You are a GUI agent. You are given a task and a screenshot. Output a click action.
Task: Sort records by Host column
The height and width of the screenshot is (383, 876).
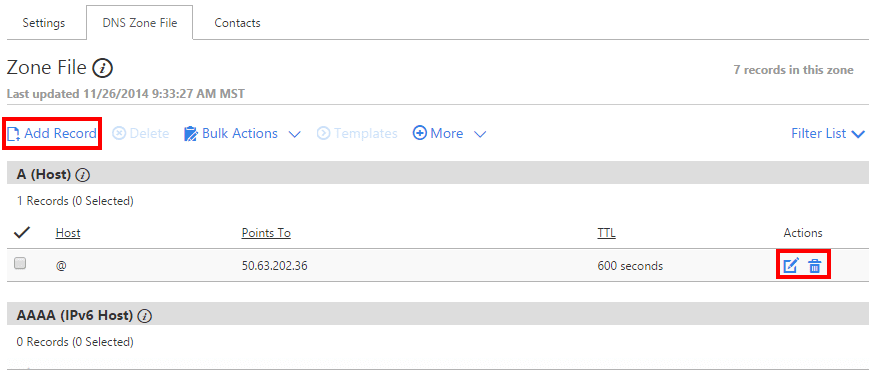(x=68, y=233)
